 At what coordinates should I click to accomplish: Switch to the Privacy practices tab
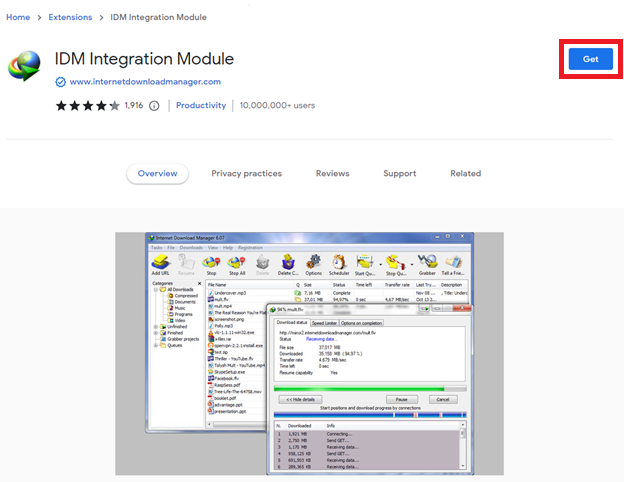[246, 174]
